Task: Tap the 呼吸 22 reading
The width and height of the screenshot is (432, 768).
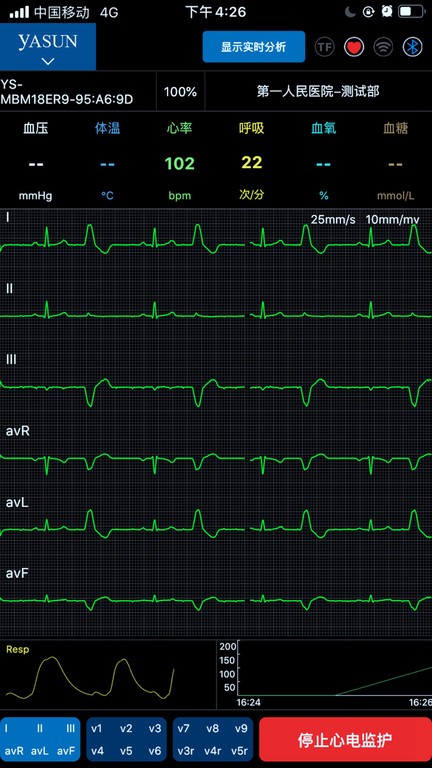Action: click(x=252, y=162)
